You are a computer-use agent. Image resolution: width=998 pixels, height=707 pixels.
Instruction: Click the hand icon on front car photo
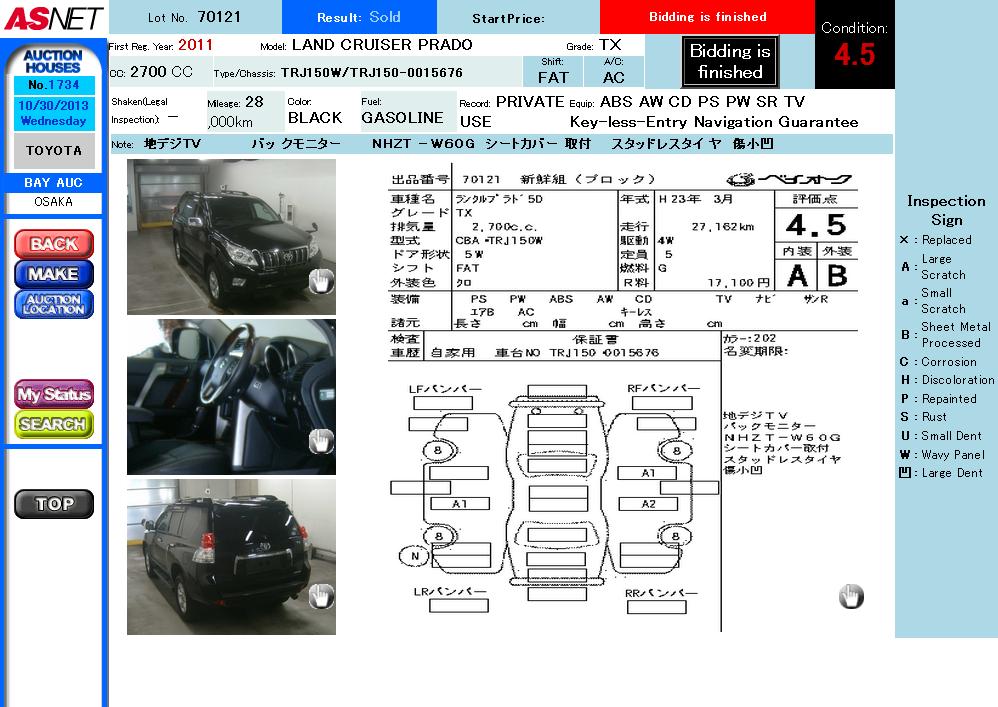click(x=320, y=281)
